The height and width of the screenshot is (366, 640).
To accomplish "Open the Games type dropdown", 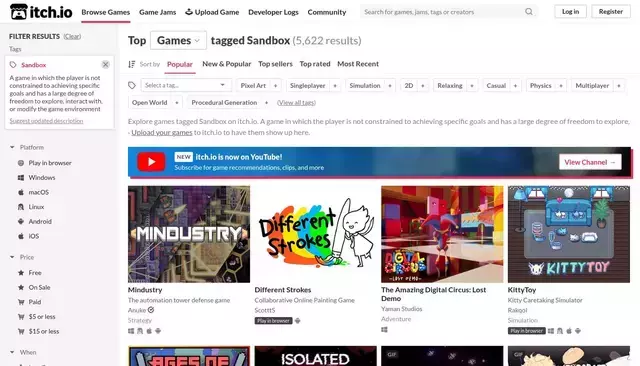I will [178, 40].
